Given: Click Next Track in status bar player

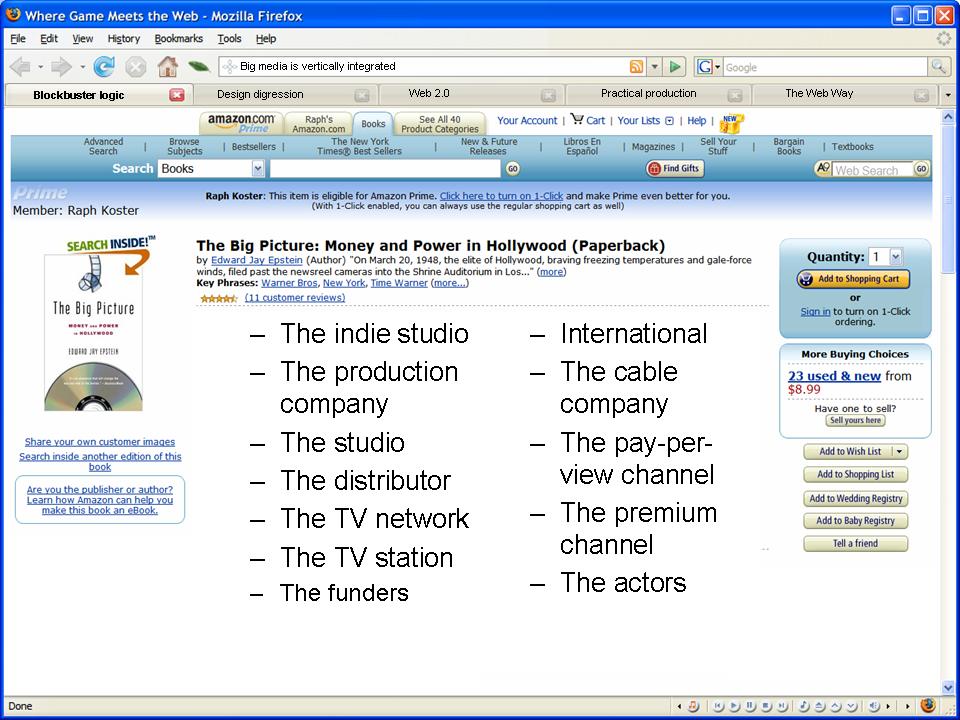Looking at the screenshot, I should click(782, 706).
